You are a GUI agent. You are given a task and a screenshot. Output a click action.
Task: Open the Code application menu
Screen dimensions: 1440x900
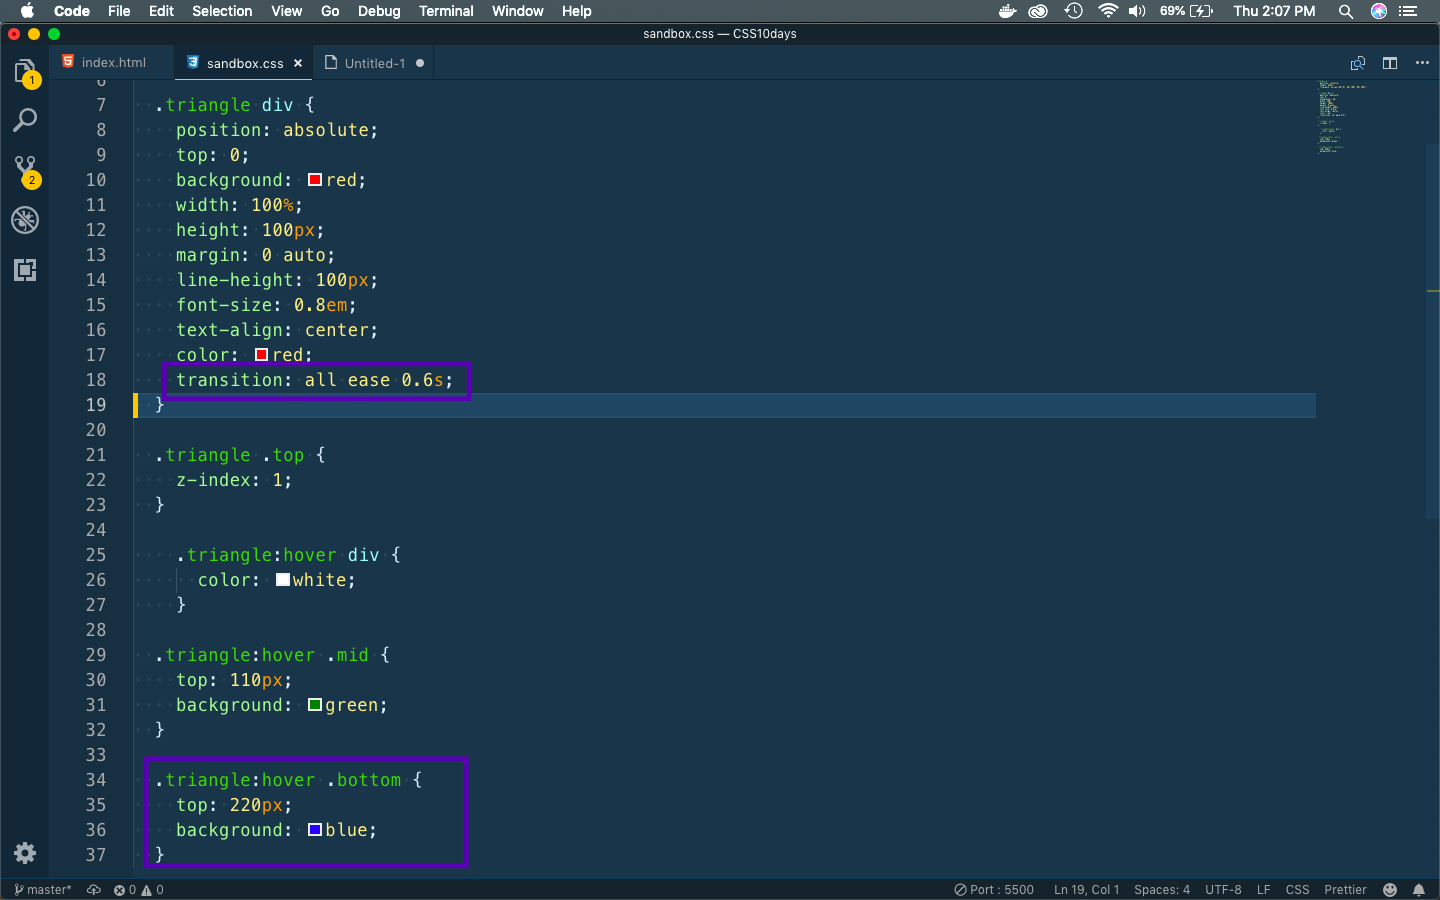coord(72,11)
